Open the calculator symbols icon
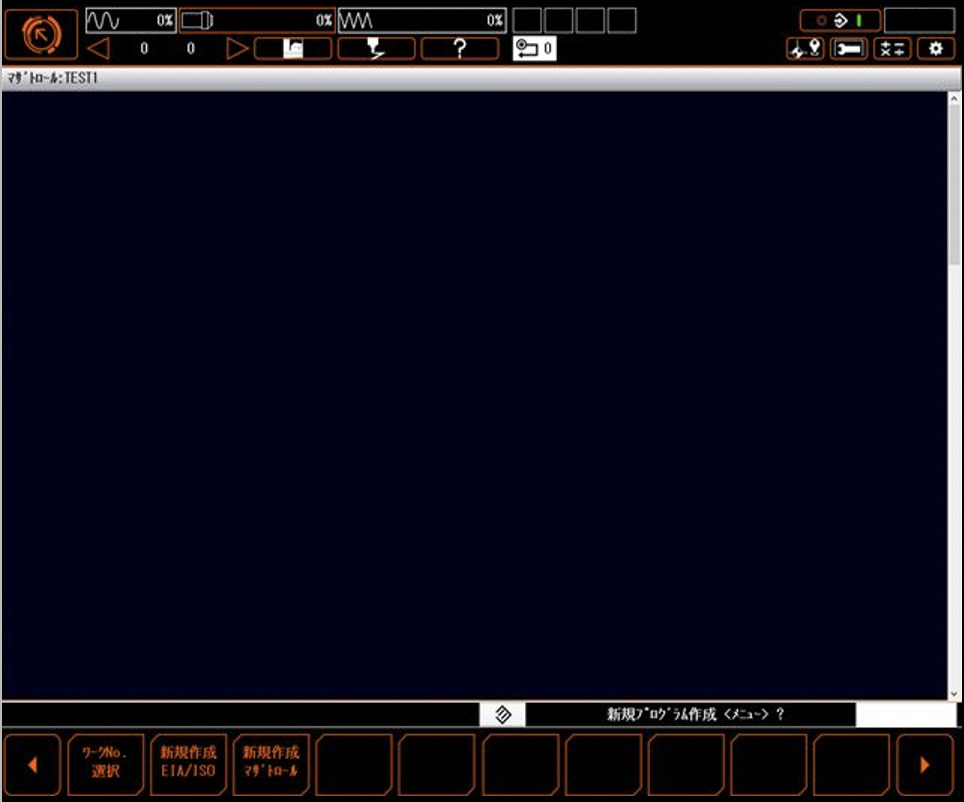The image size is (964, 802). click(x=892, y=49)
